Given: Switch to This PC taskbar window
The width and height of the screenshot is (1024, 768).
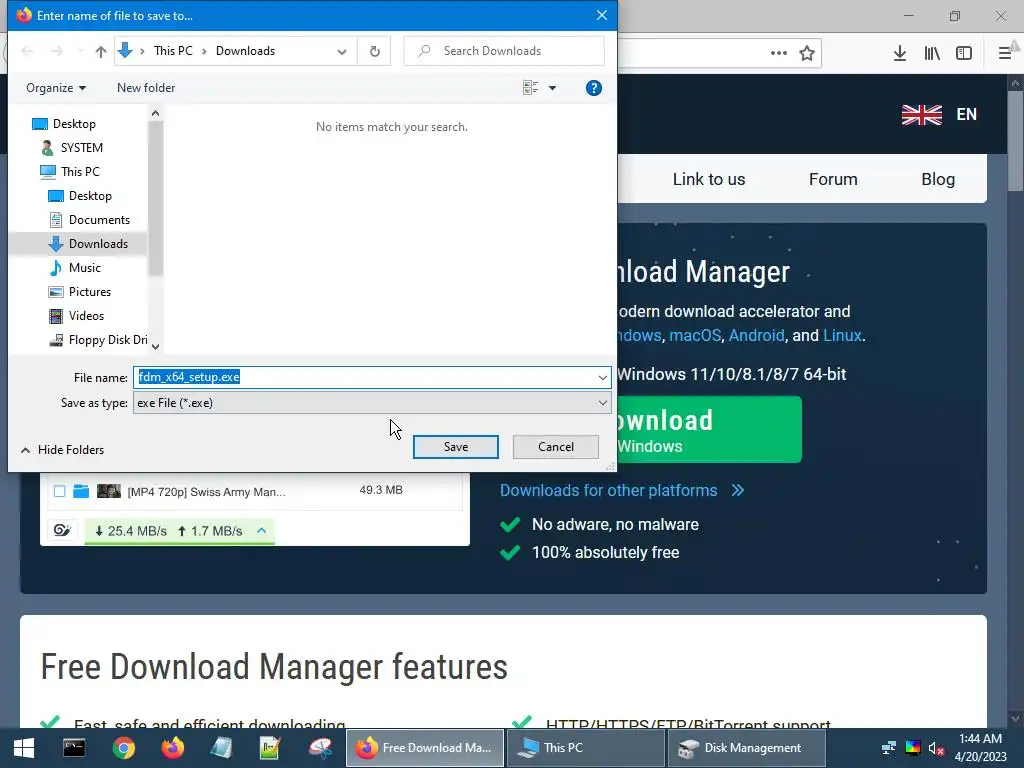Looking at the screenshot, I should [585, 748].
